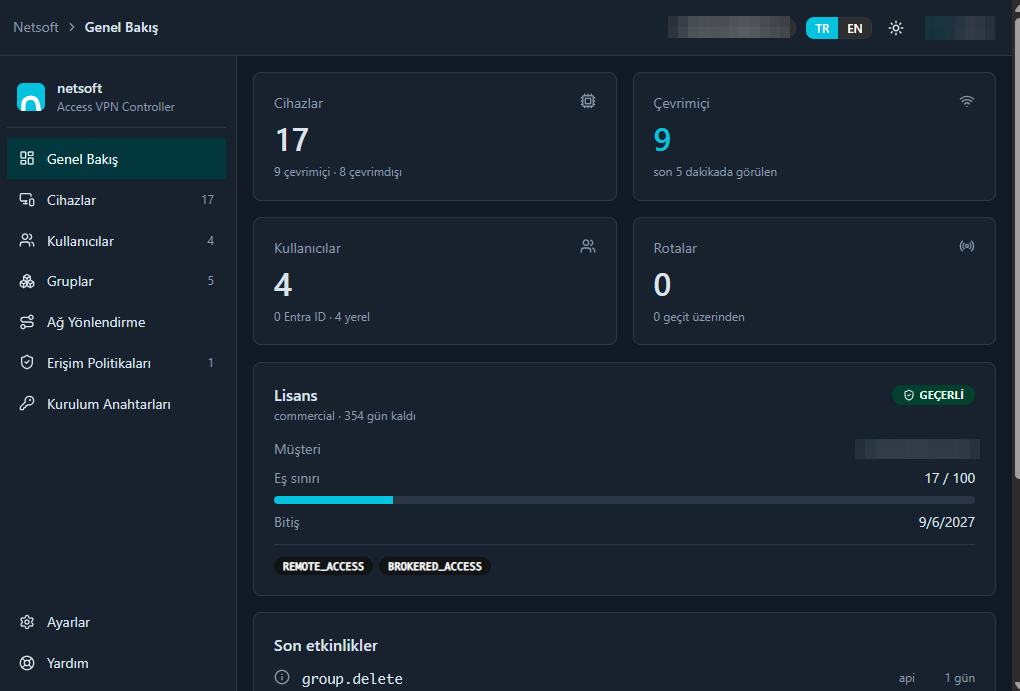
Task: Click the Ağ Yönlendirme routing icon
Action: (x=27, y=322)
